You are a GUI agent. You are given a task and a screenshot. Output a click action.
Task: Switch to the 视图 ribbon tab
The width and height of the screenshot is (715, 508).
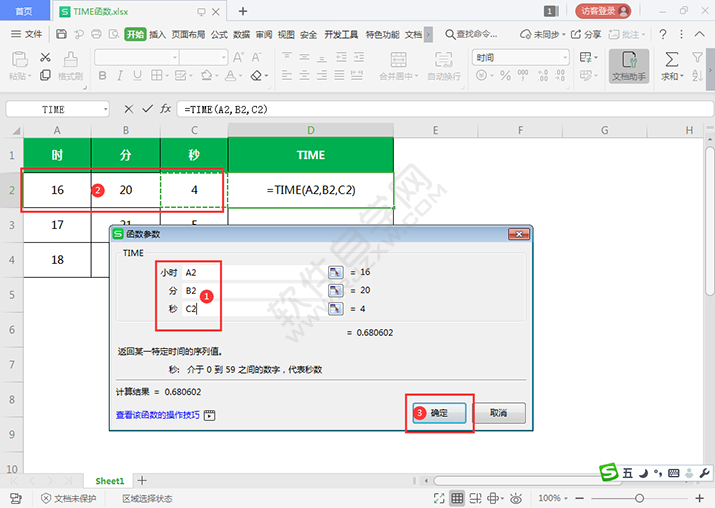(286, 34)
